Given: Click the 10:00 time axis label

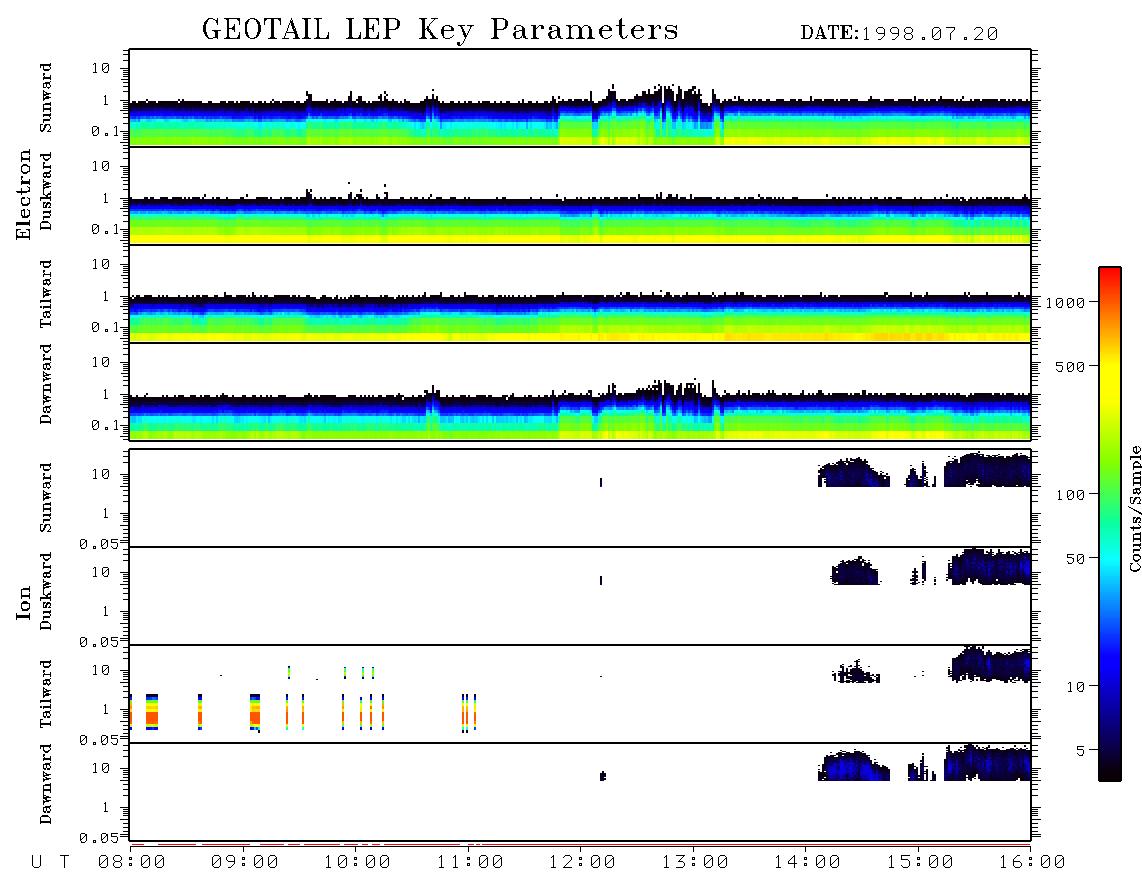Looking at the screenshot, I should coord(357,863).
